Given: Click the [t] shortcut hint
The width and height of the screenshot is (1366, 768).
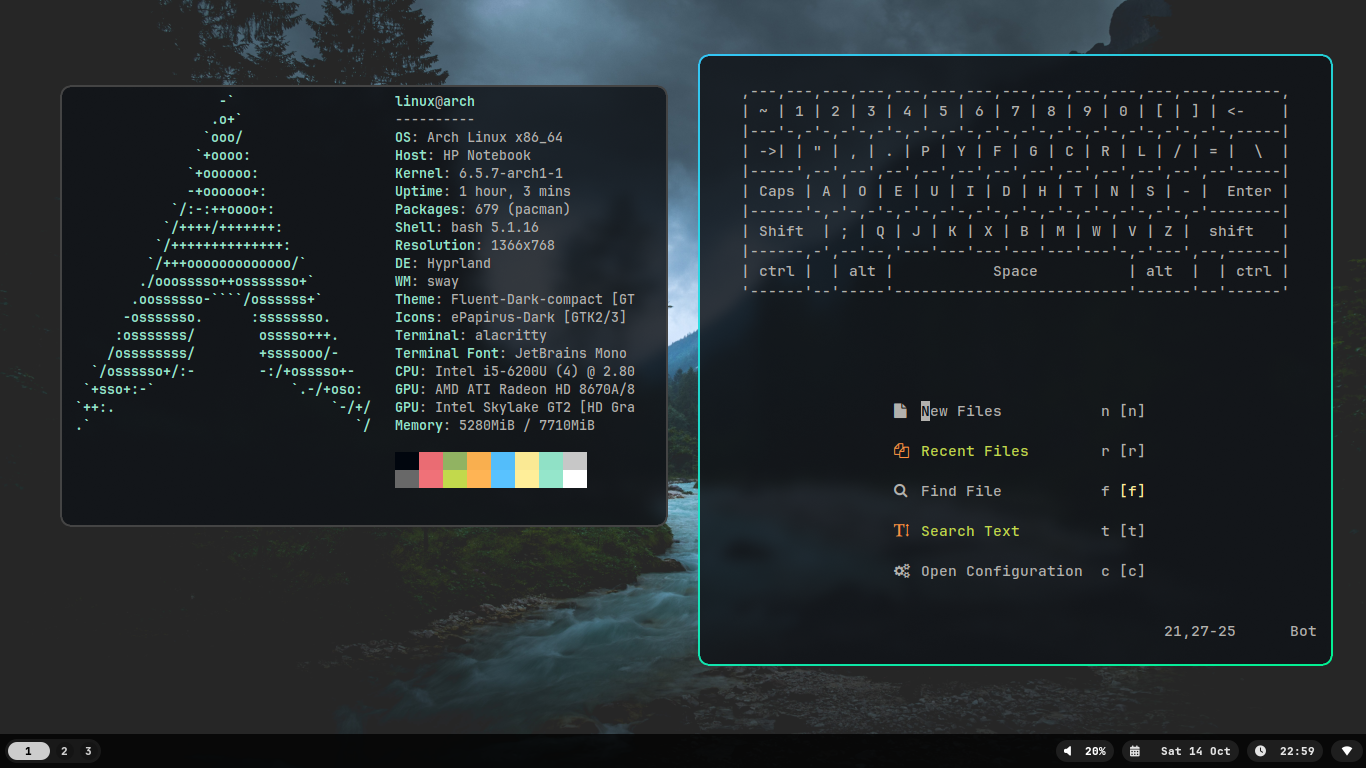Looking at the screenshot, I should point(1132,531).
